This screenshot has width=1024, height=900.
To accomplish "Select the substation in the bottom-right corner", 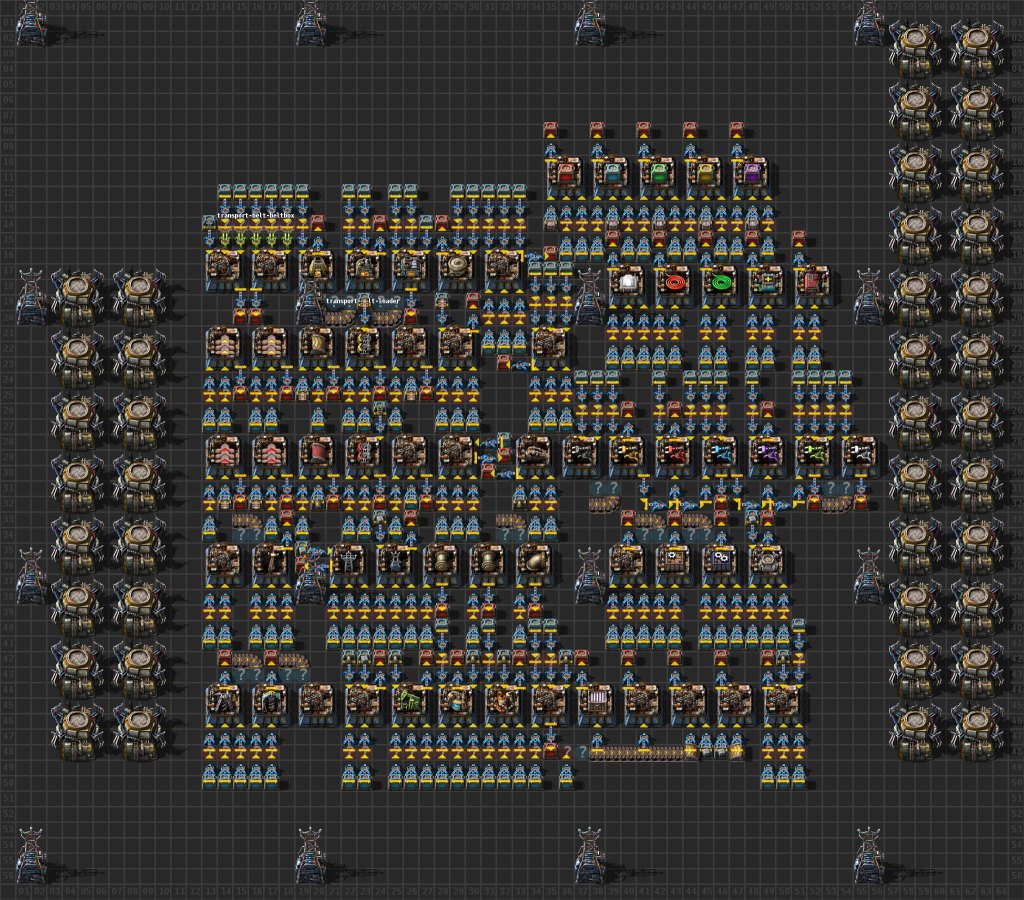I will (x=869, y=854).
